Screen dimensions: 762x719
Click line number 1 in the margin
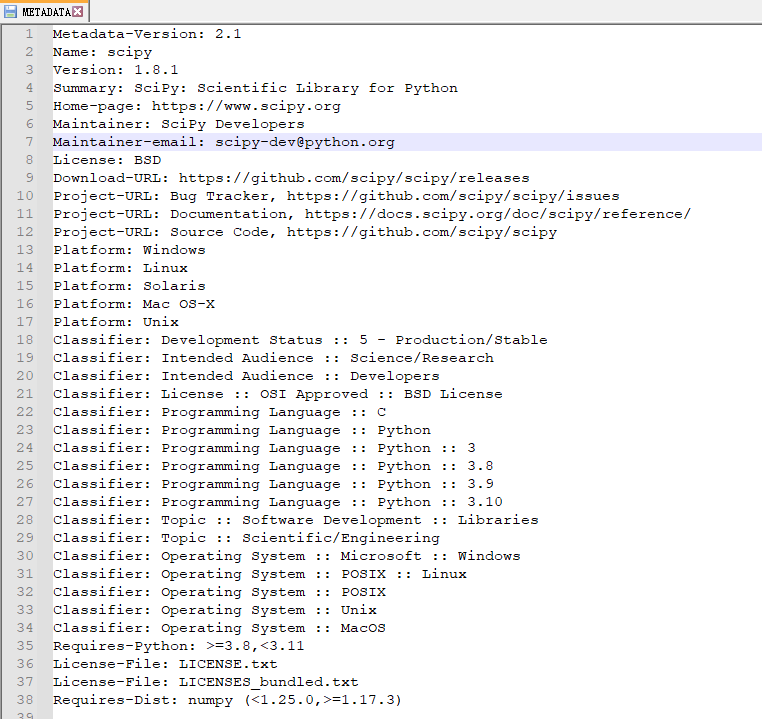[29, 34]
